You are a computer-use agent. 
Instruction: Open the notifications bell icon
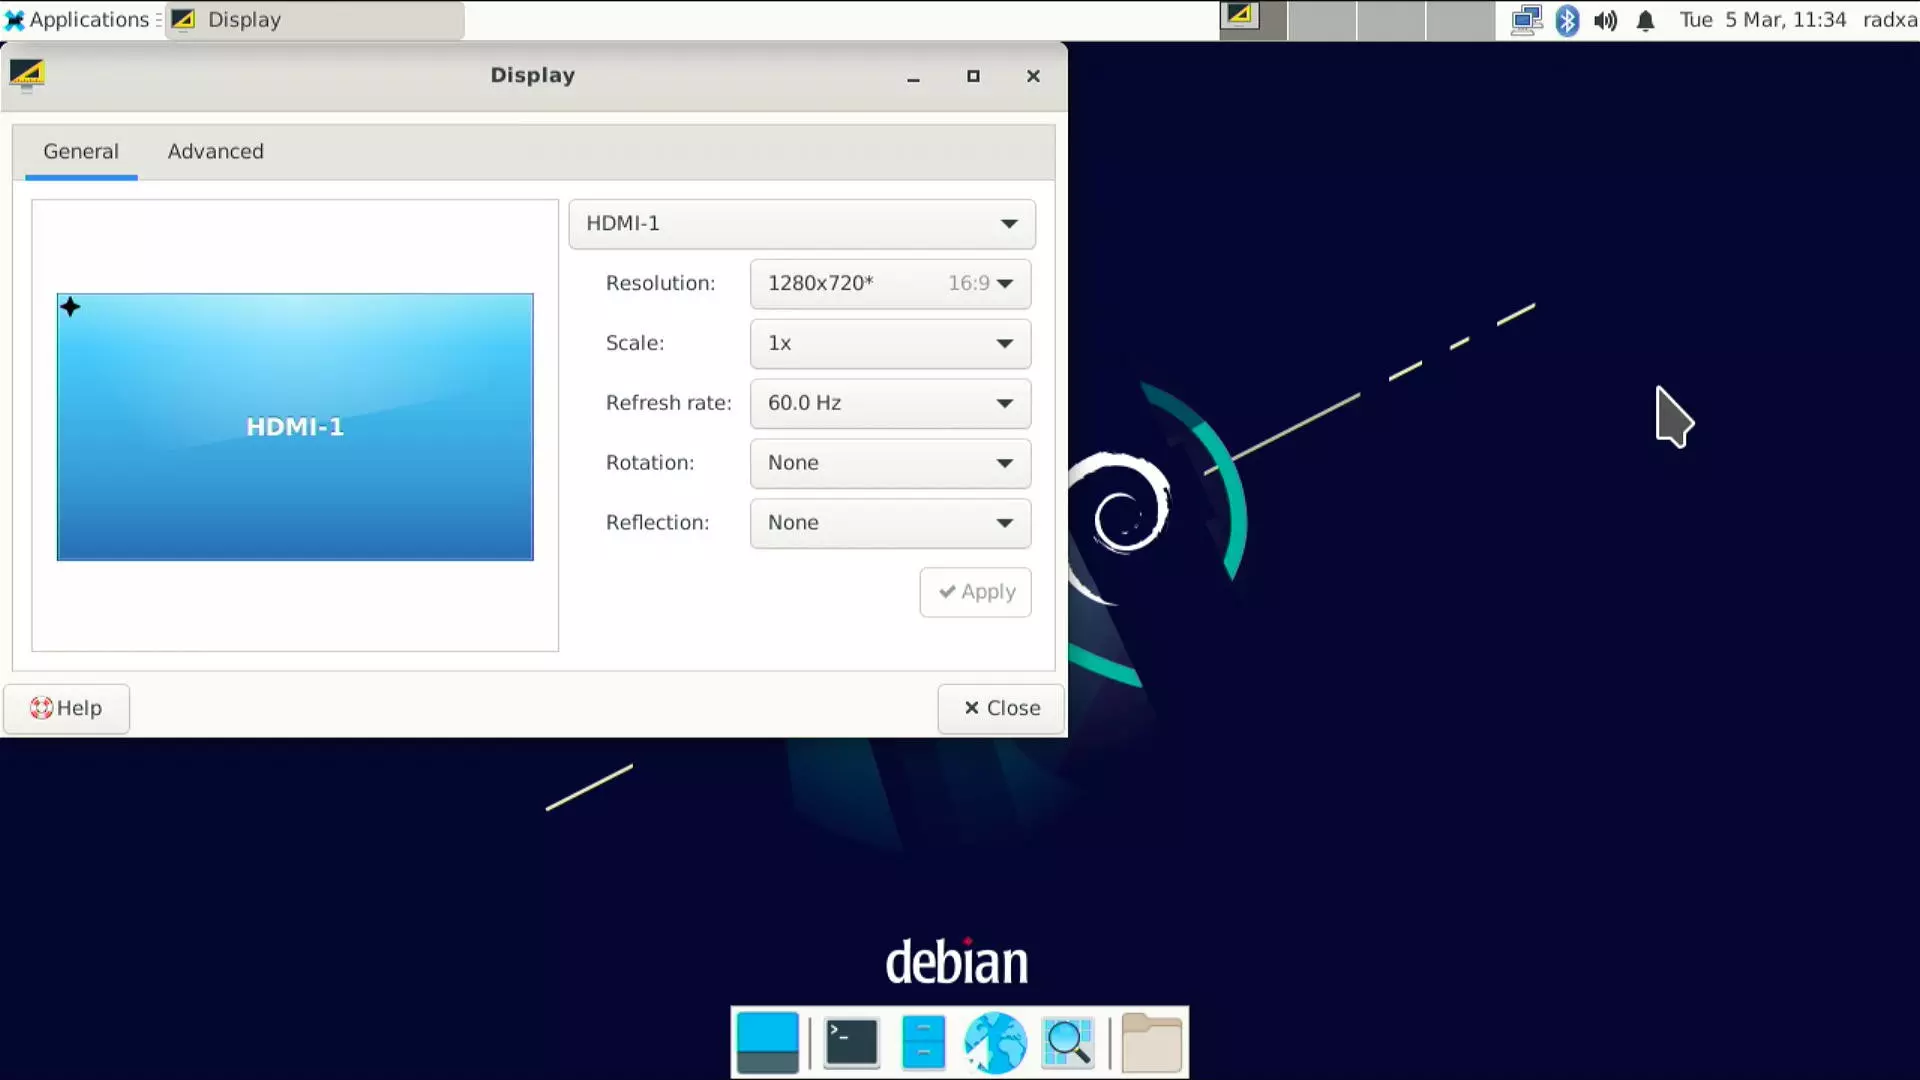tap(1645, 20)
